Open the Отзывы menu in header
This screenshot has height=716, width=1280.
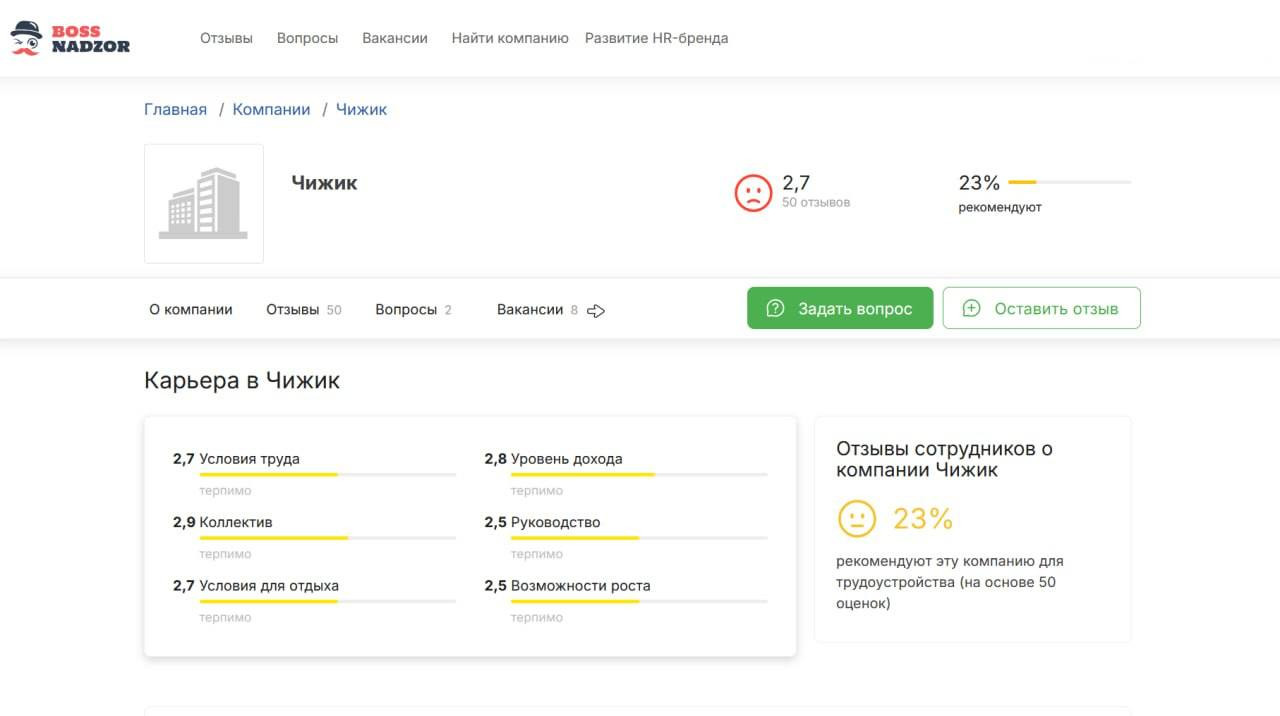226,38
